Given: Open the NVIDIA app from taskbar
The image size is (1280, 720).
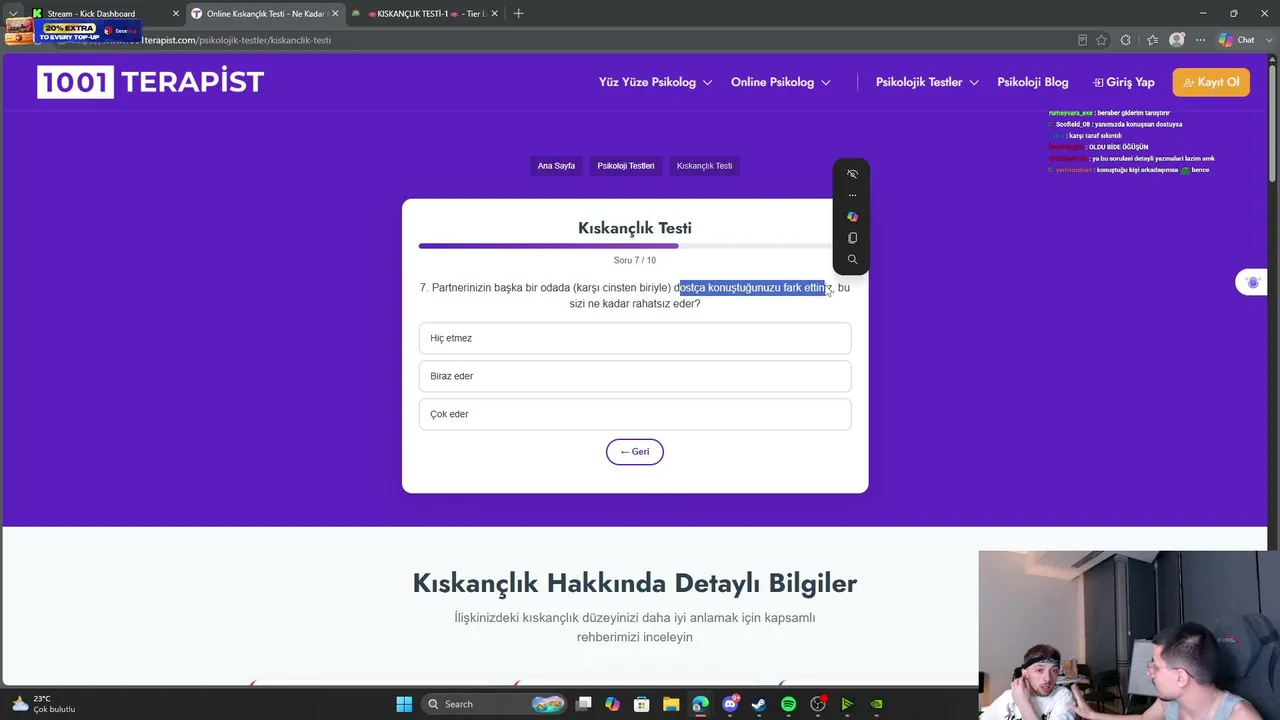Looking at the screenshot, I should [x=876, y=704].
